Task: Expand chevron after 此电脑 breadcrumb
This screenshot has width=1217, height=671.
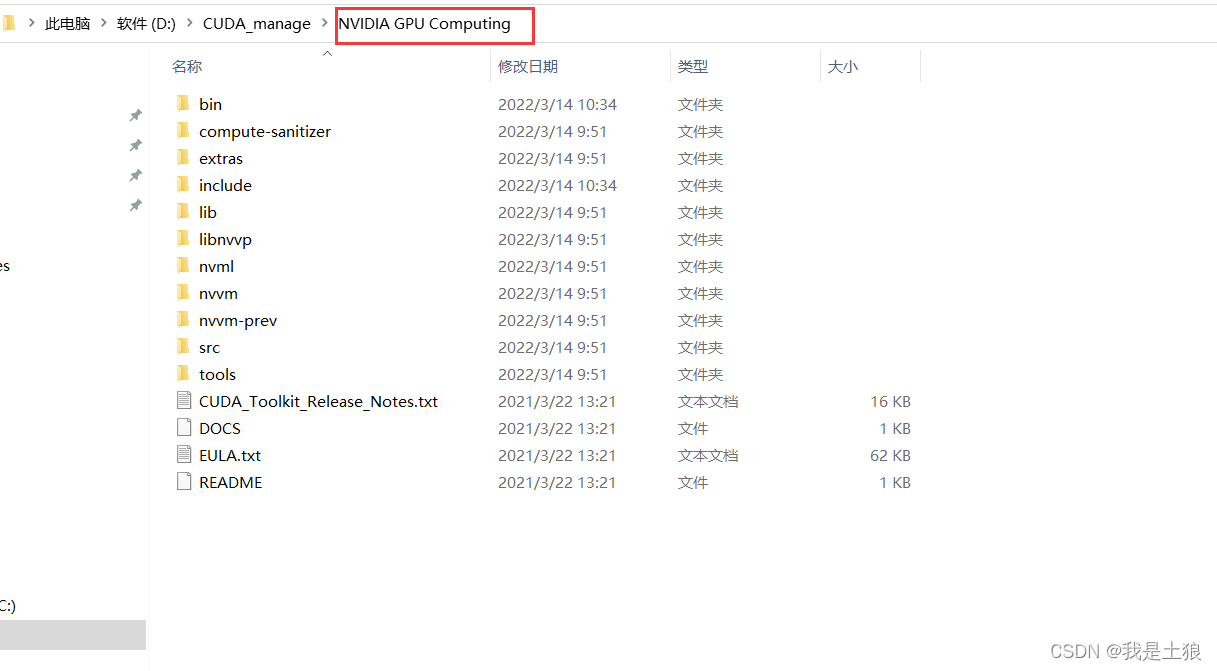Action: coord(104,24)
